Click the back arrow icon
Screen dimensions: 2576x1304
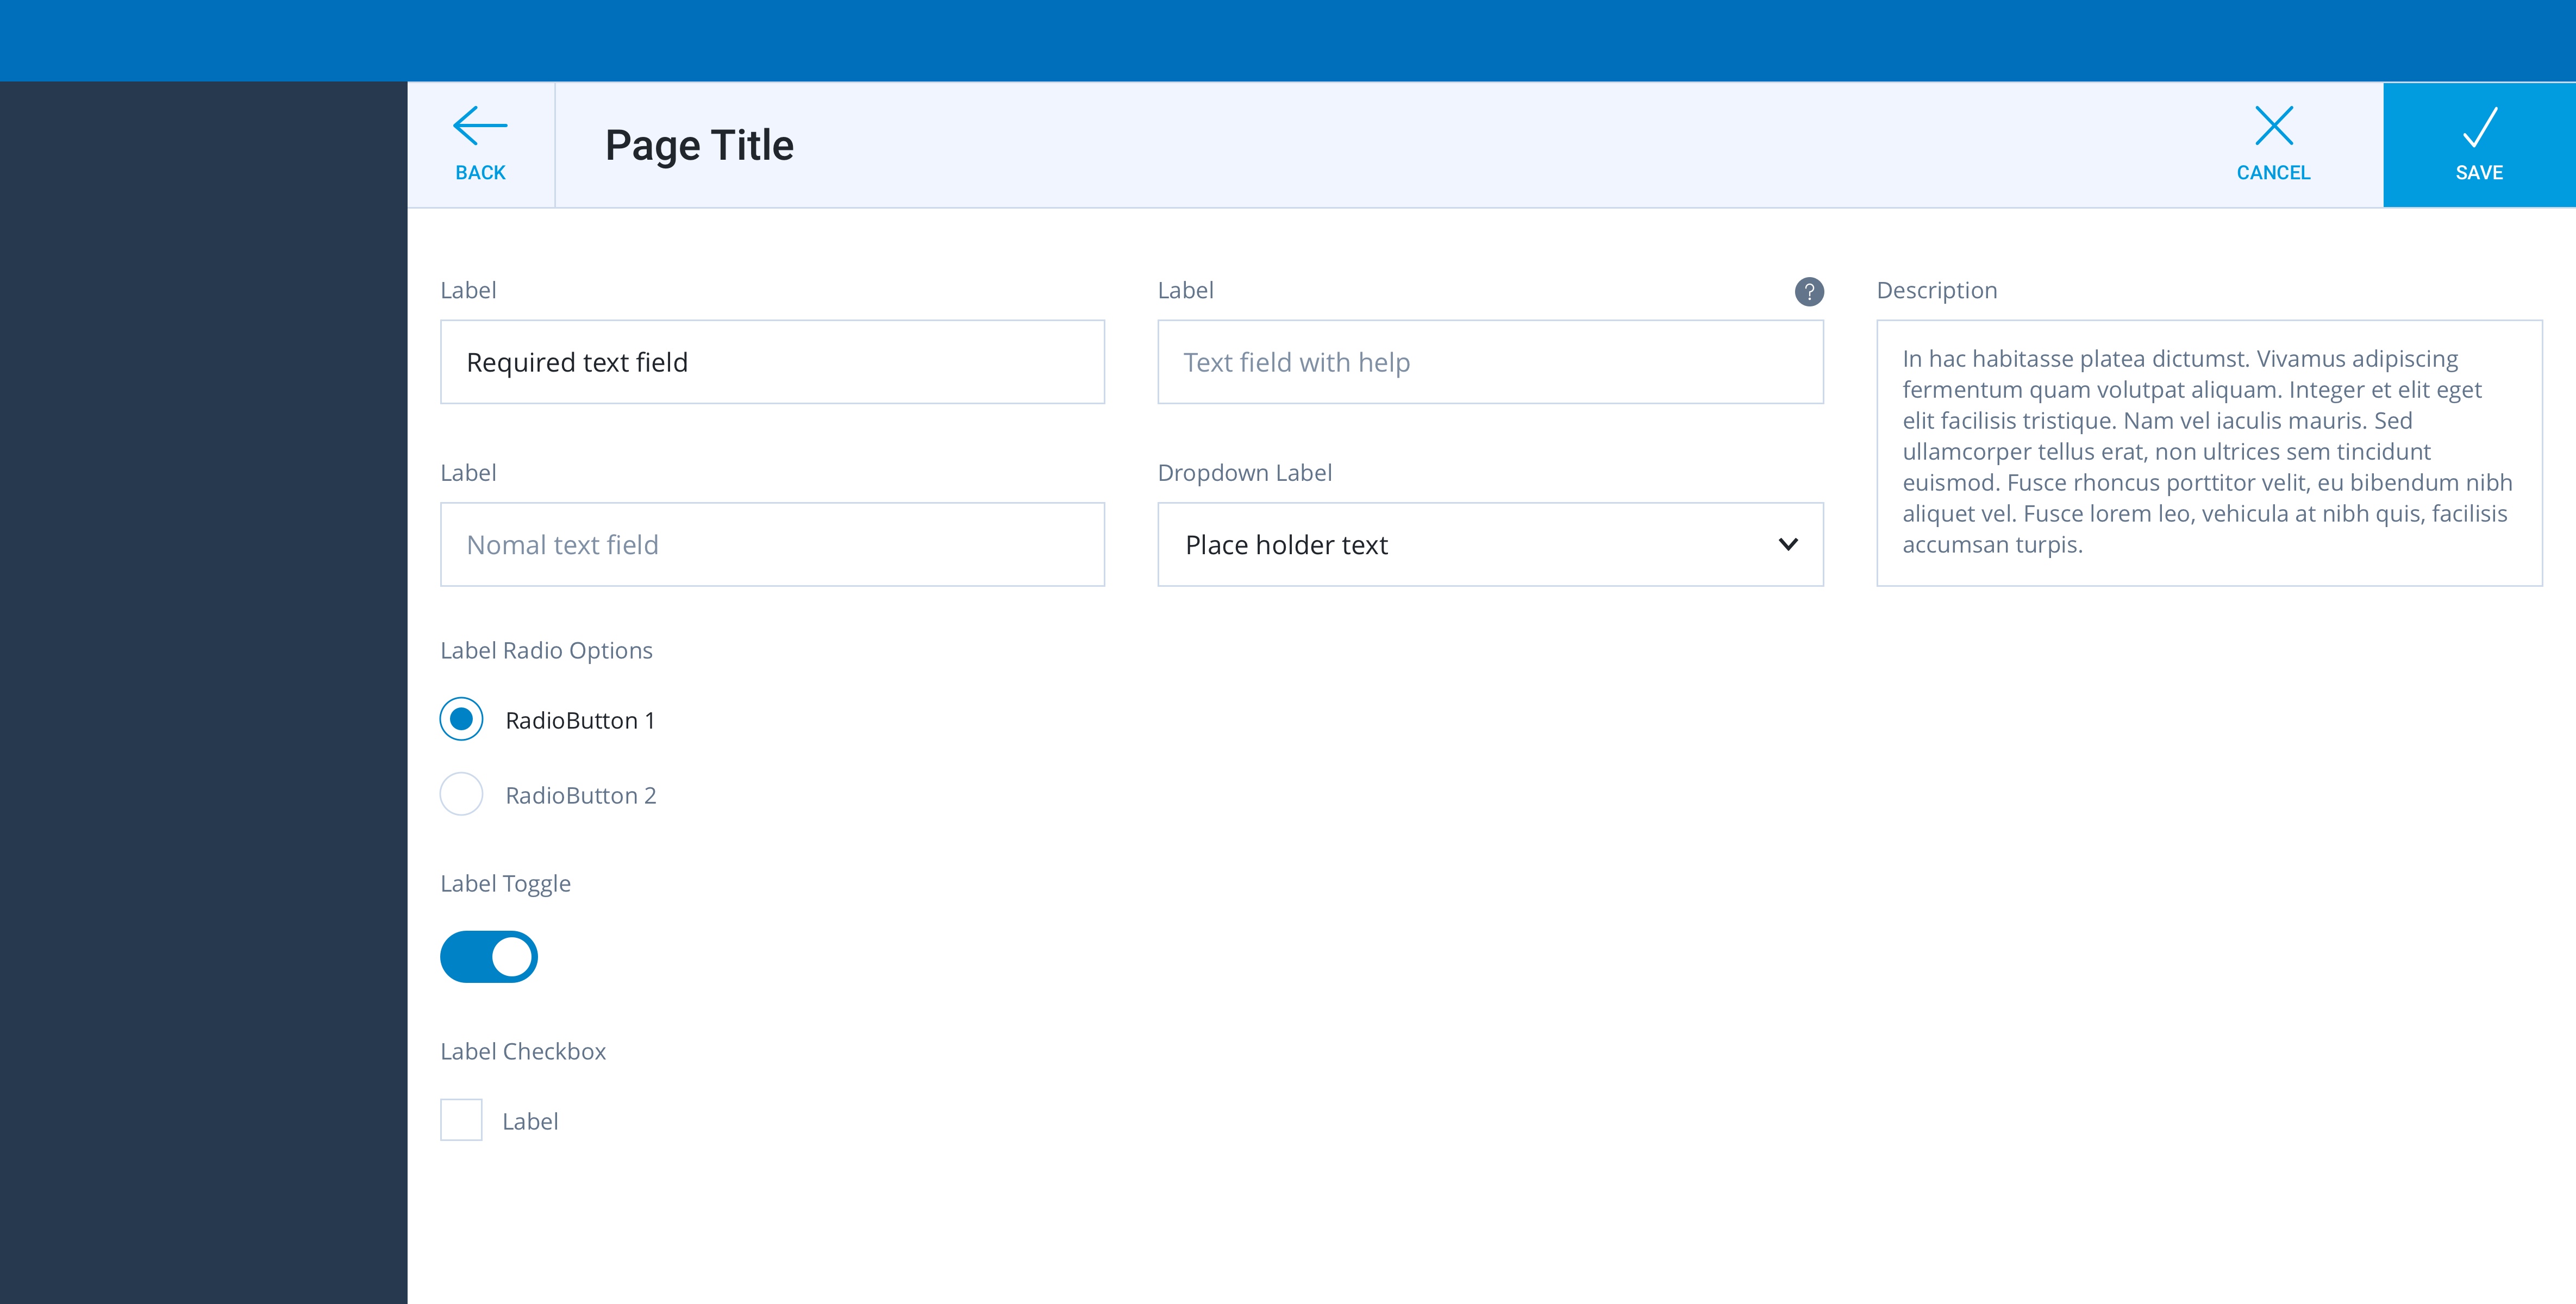[x=478, y=127]
